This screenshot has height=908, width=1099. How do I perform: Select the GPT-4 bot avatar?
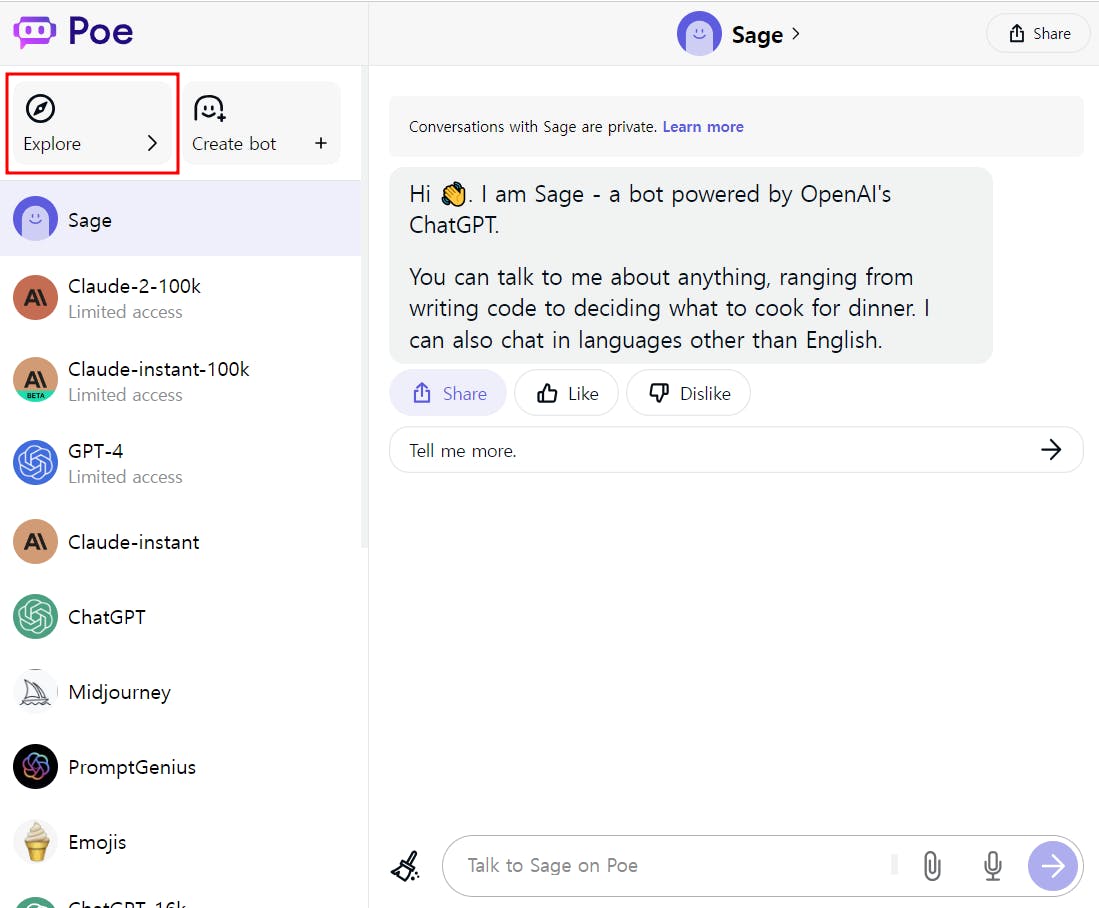coord(35,463)
